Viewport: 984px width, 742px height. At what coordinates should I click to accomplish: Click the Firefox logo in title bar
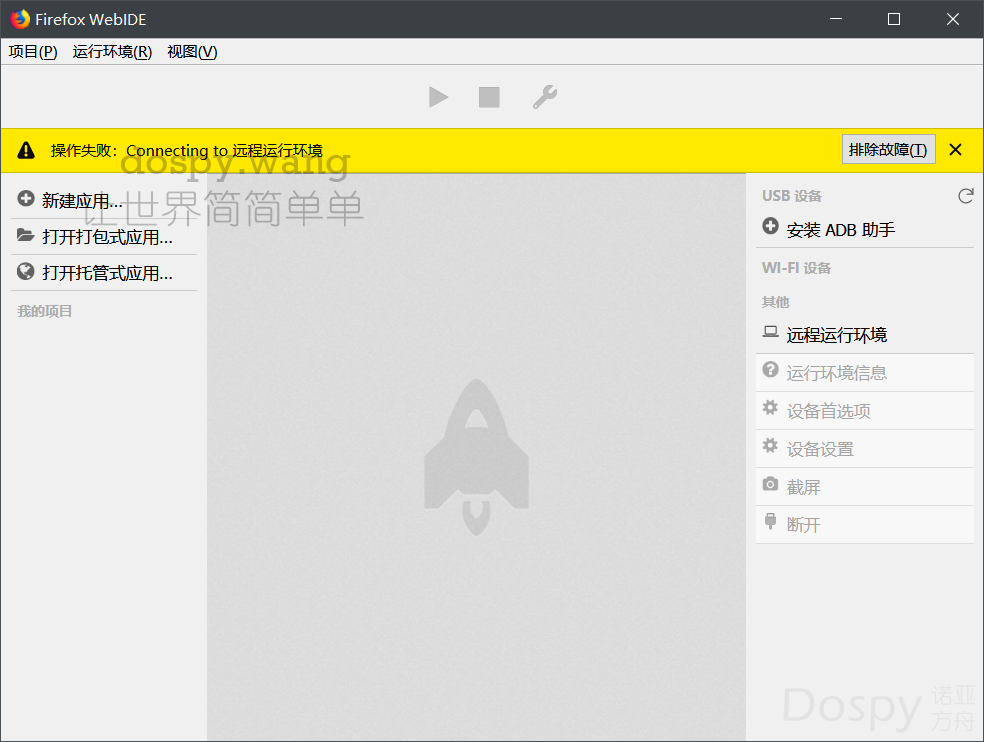click(20, 19)
